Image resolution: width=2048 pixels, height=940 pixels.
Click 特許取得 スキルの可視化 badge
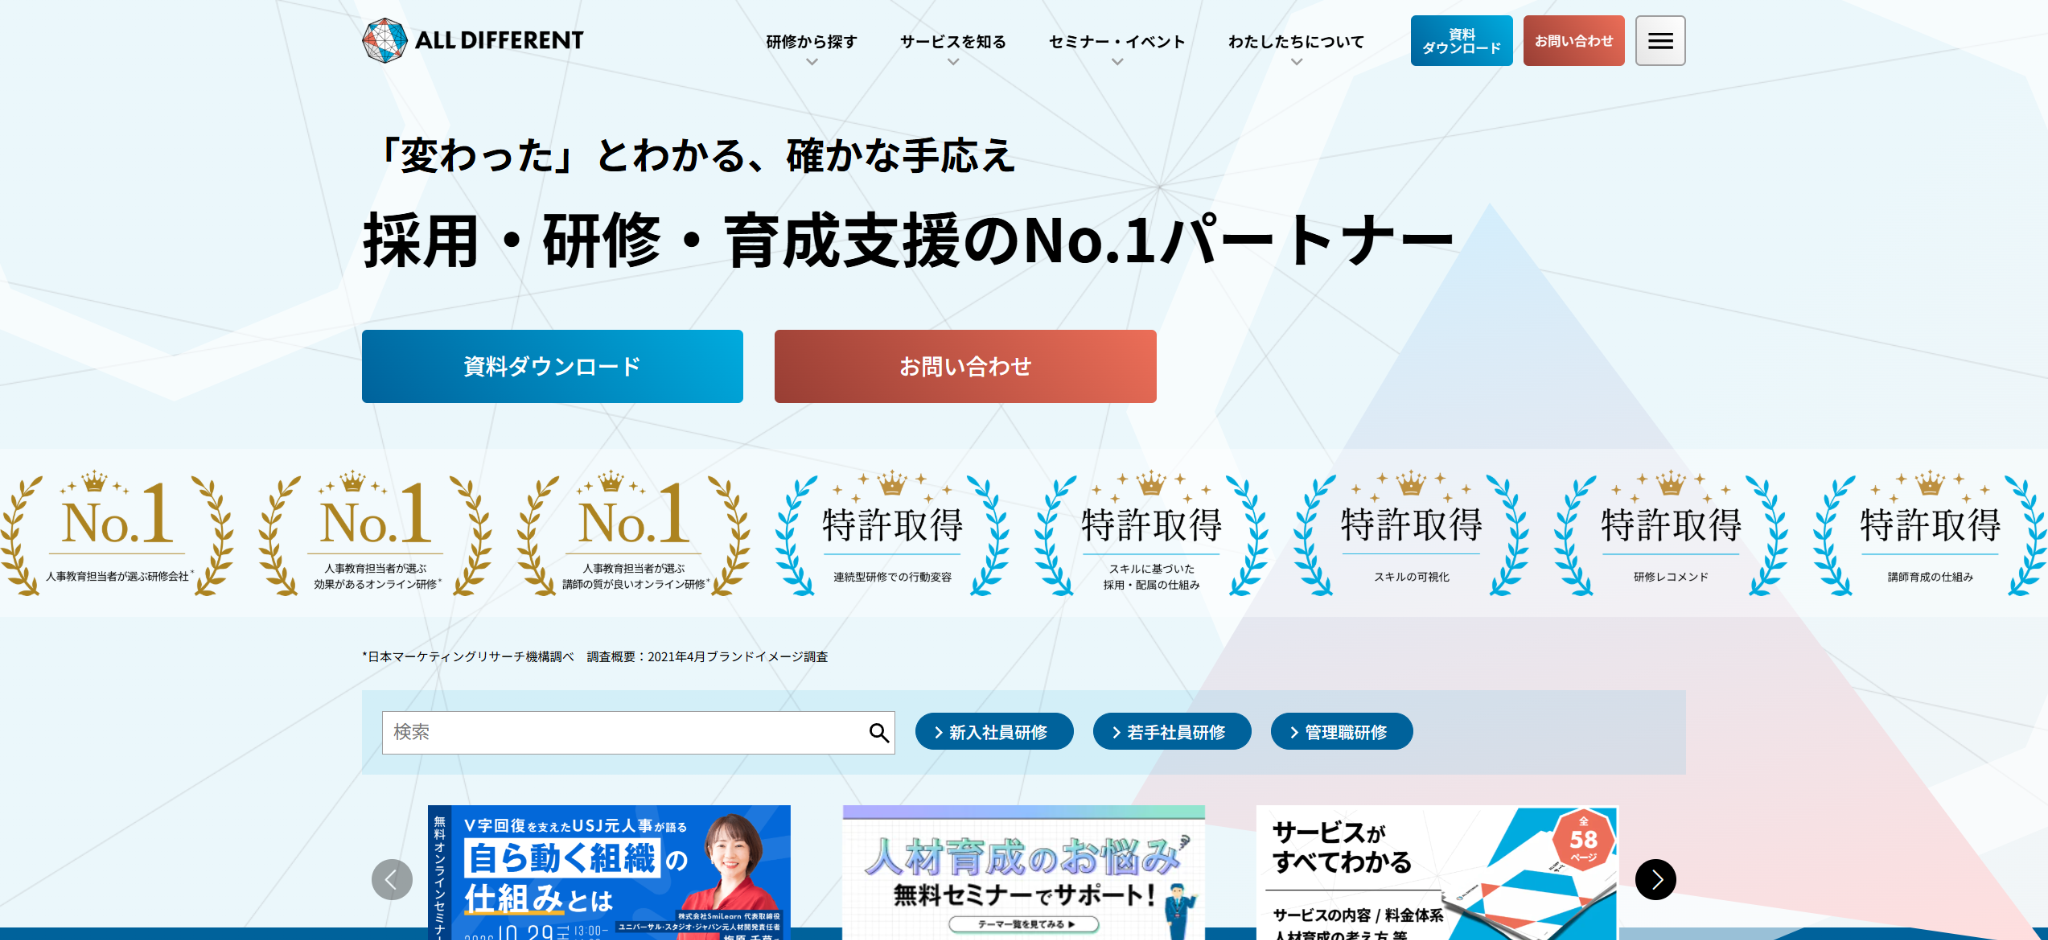(x=1411, y=534)
